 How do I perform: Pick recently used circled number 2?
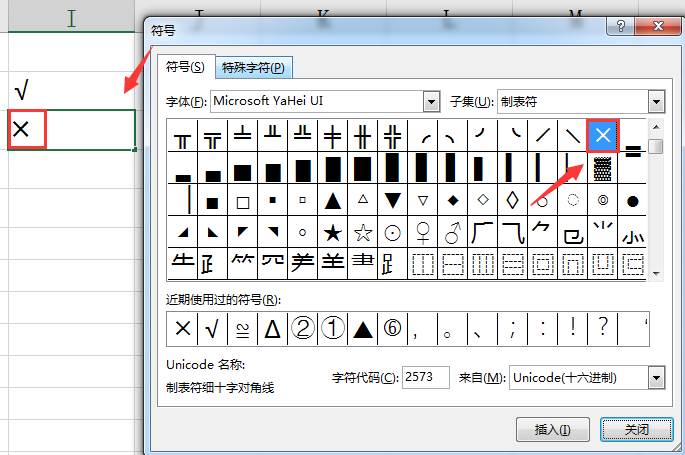(302, 329)
